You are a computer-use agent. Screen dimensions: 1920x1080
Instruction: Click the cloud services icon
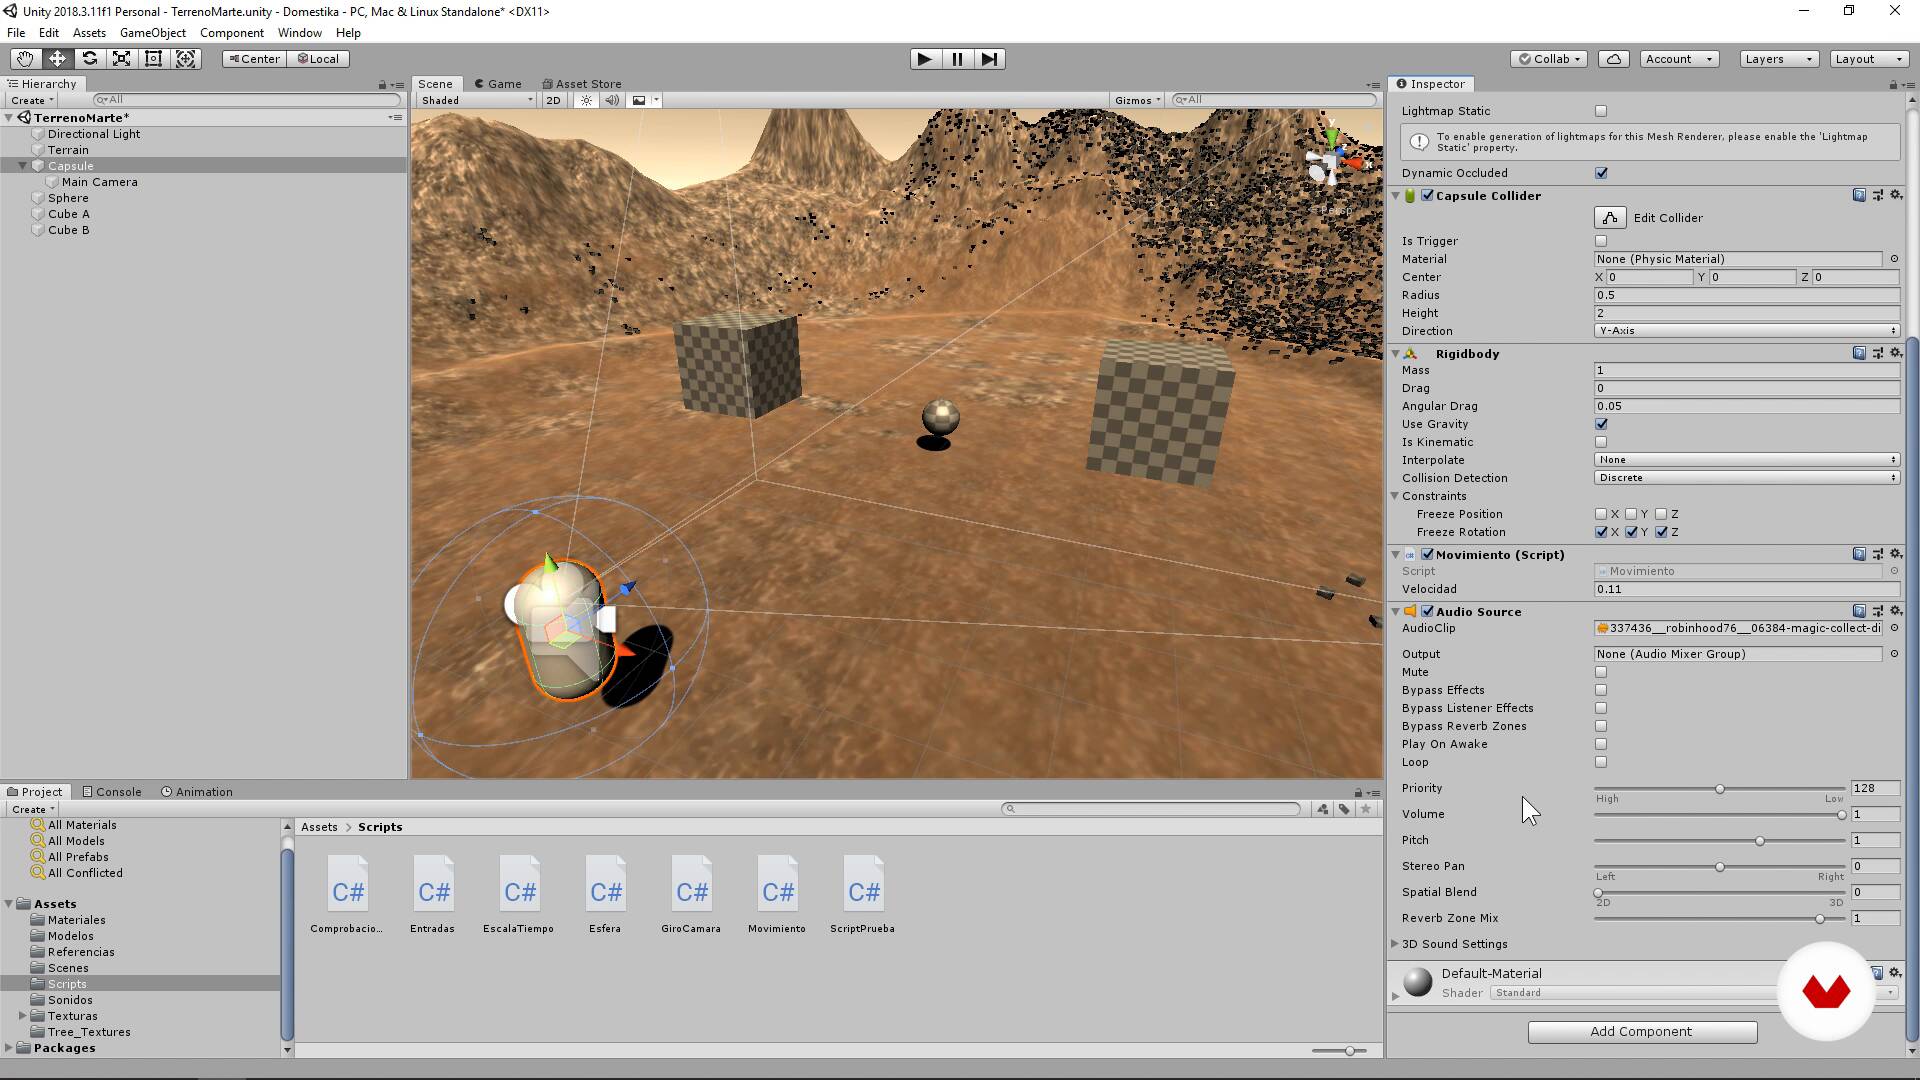coord(1613,59)
